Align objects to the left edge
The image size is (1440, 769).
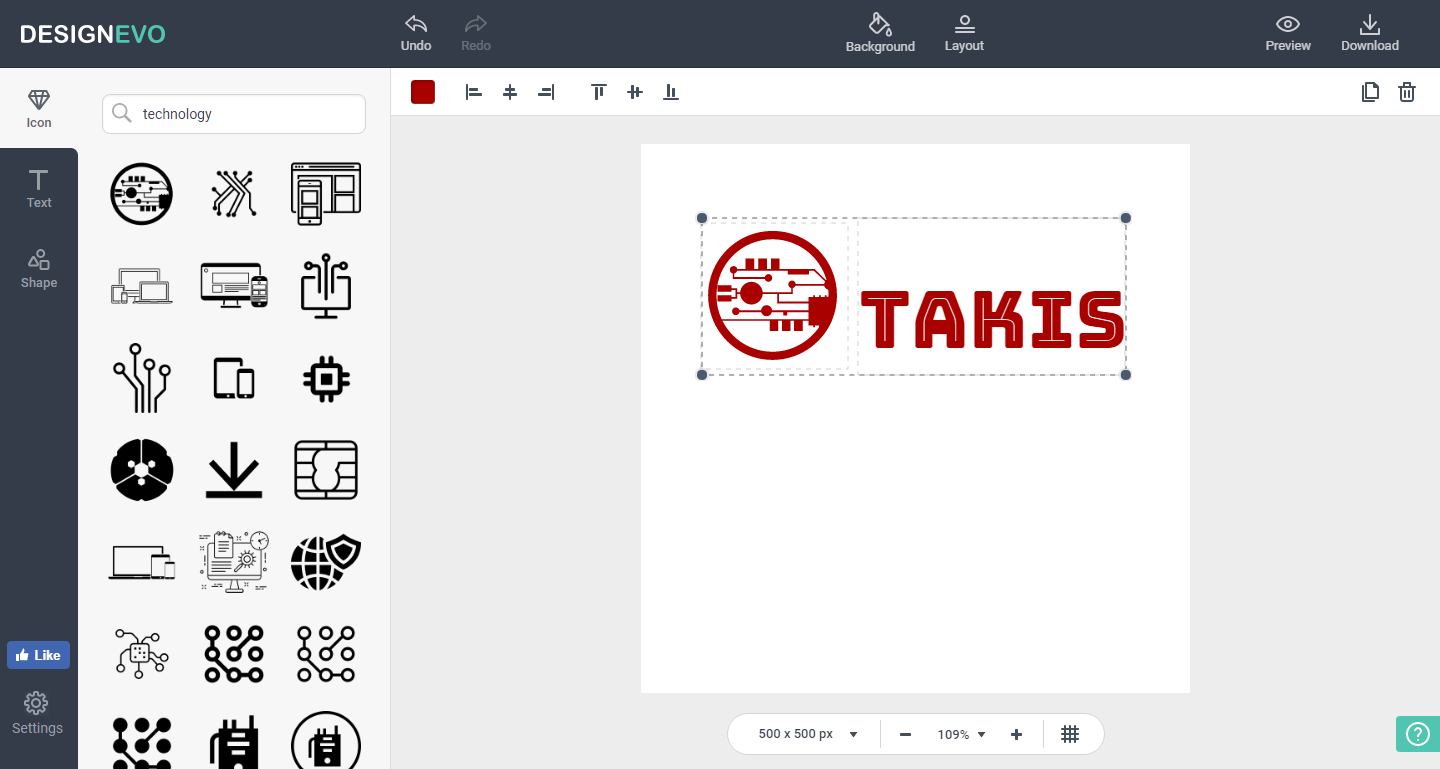pos(474,92)
